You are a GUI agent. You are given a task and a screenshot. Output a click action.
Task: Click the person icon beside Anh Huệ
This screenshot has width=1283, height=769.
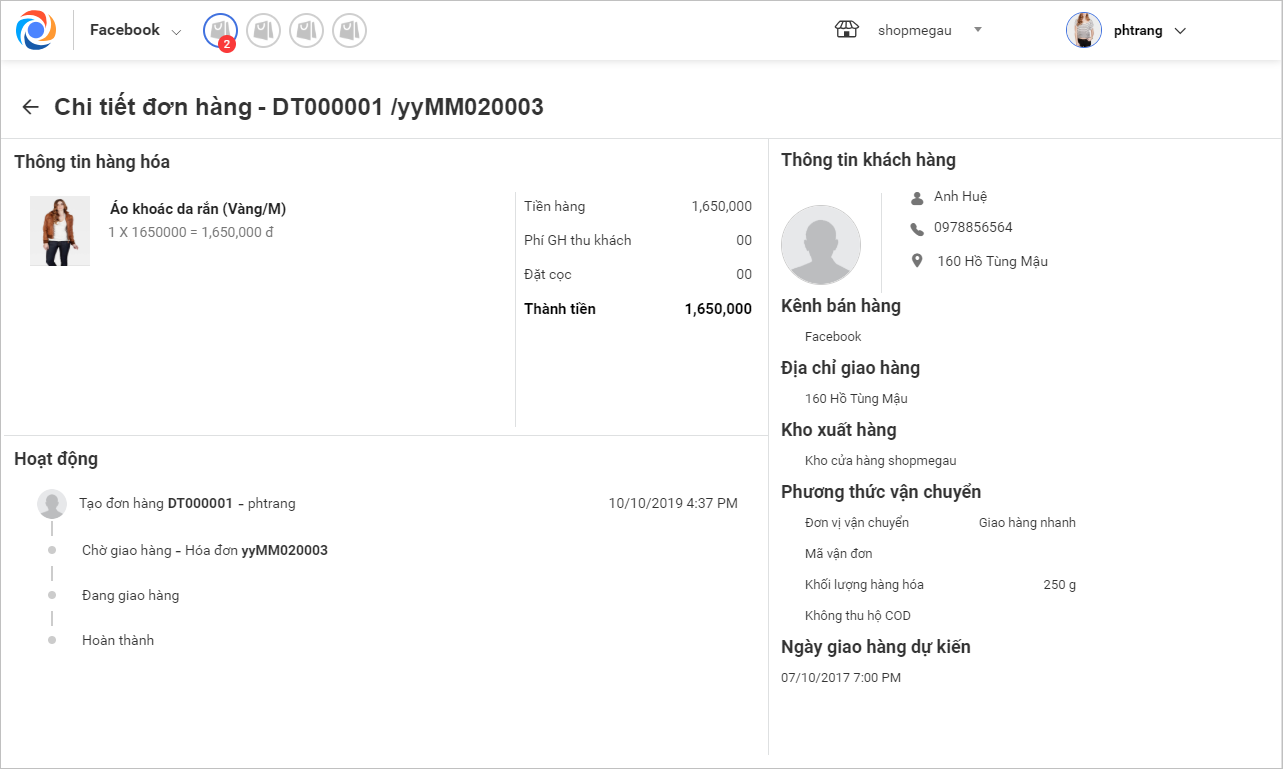click(x=917, y=197)
